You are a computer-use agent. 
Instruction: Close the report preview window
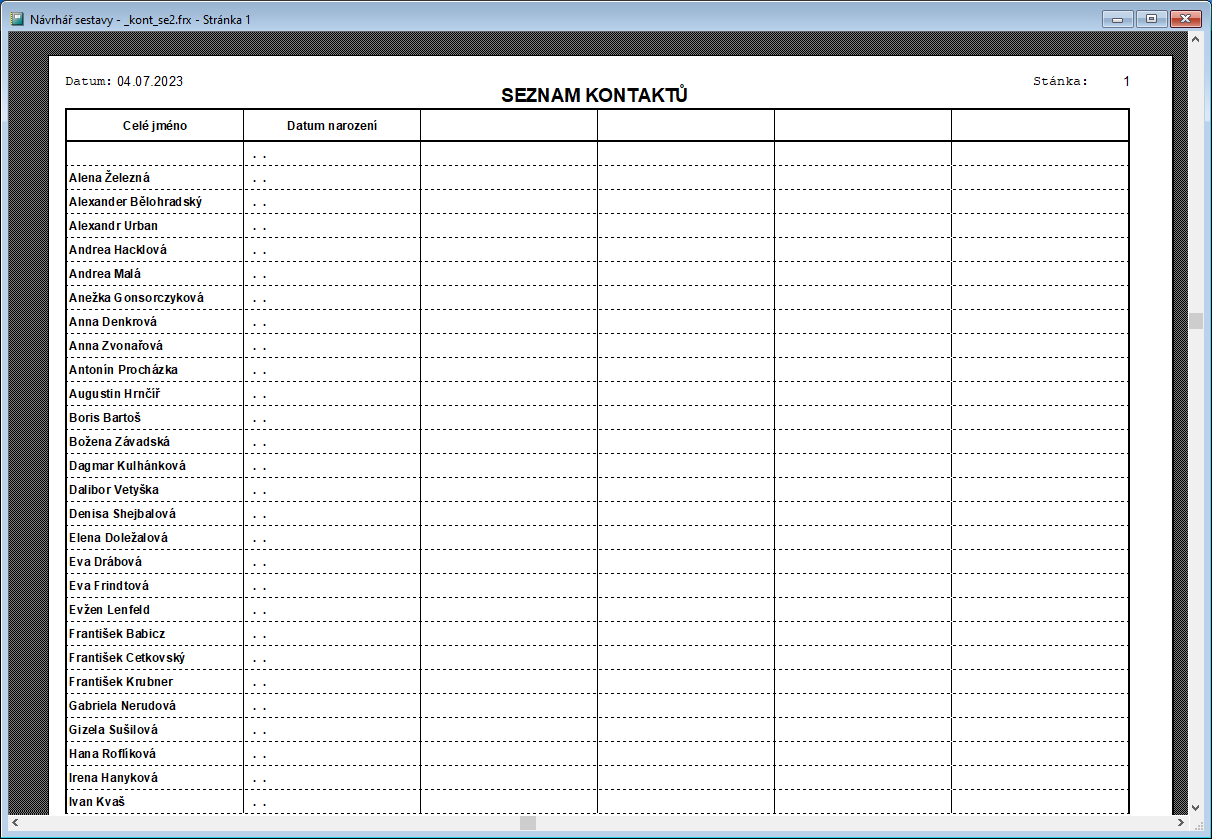tap(1185, 18)
